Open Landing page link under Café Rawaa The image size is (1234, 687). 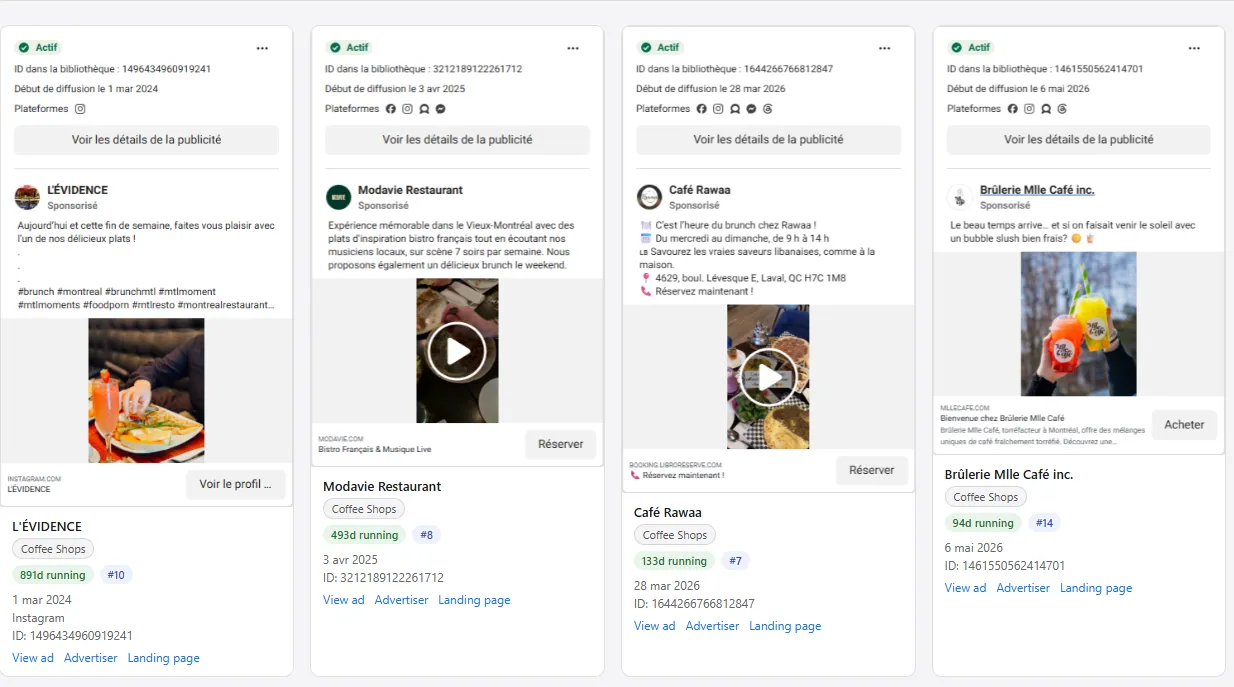click(786, 626)
